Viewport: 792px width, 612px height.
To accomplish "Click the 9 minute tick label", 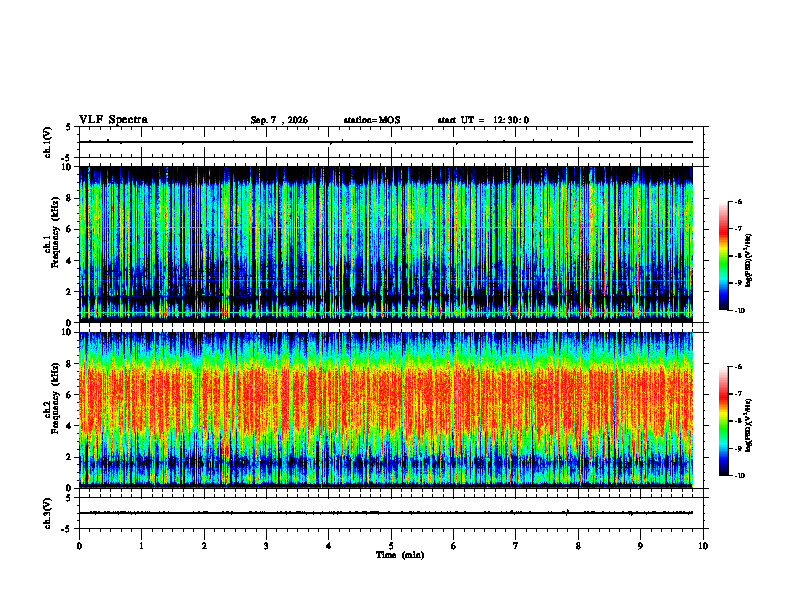I will tap(640, 546).
